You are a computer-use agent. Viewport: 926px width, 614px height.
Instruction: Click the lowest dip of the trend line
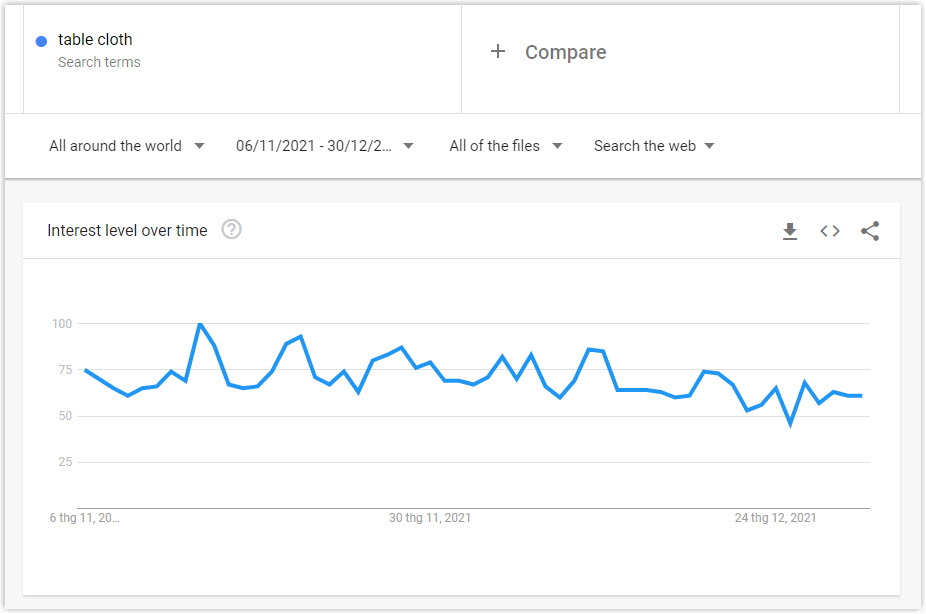point(790,423)
